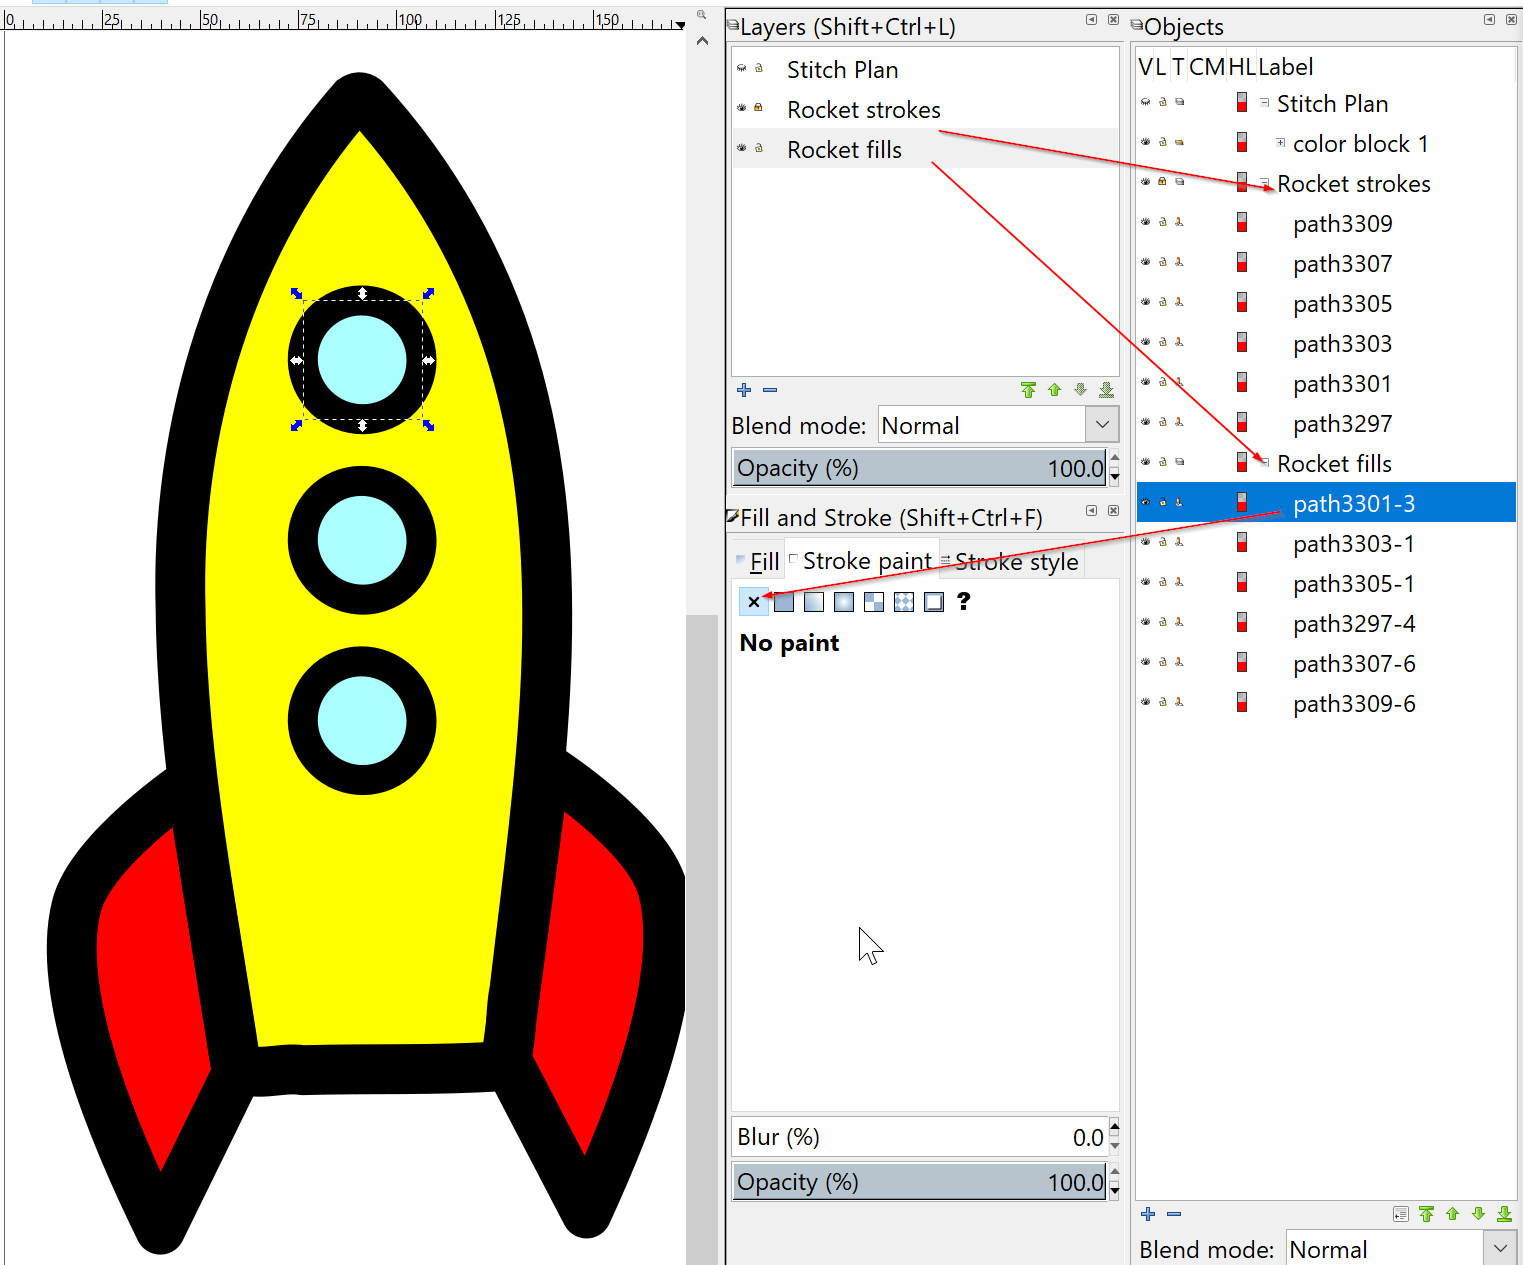Expand the color block 1 group
1523x1265 pixels.
click(1281, 143)
